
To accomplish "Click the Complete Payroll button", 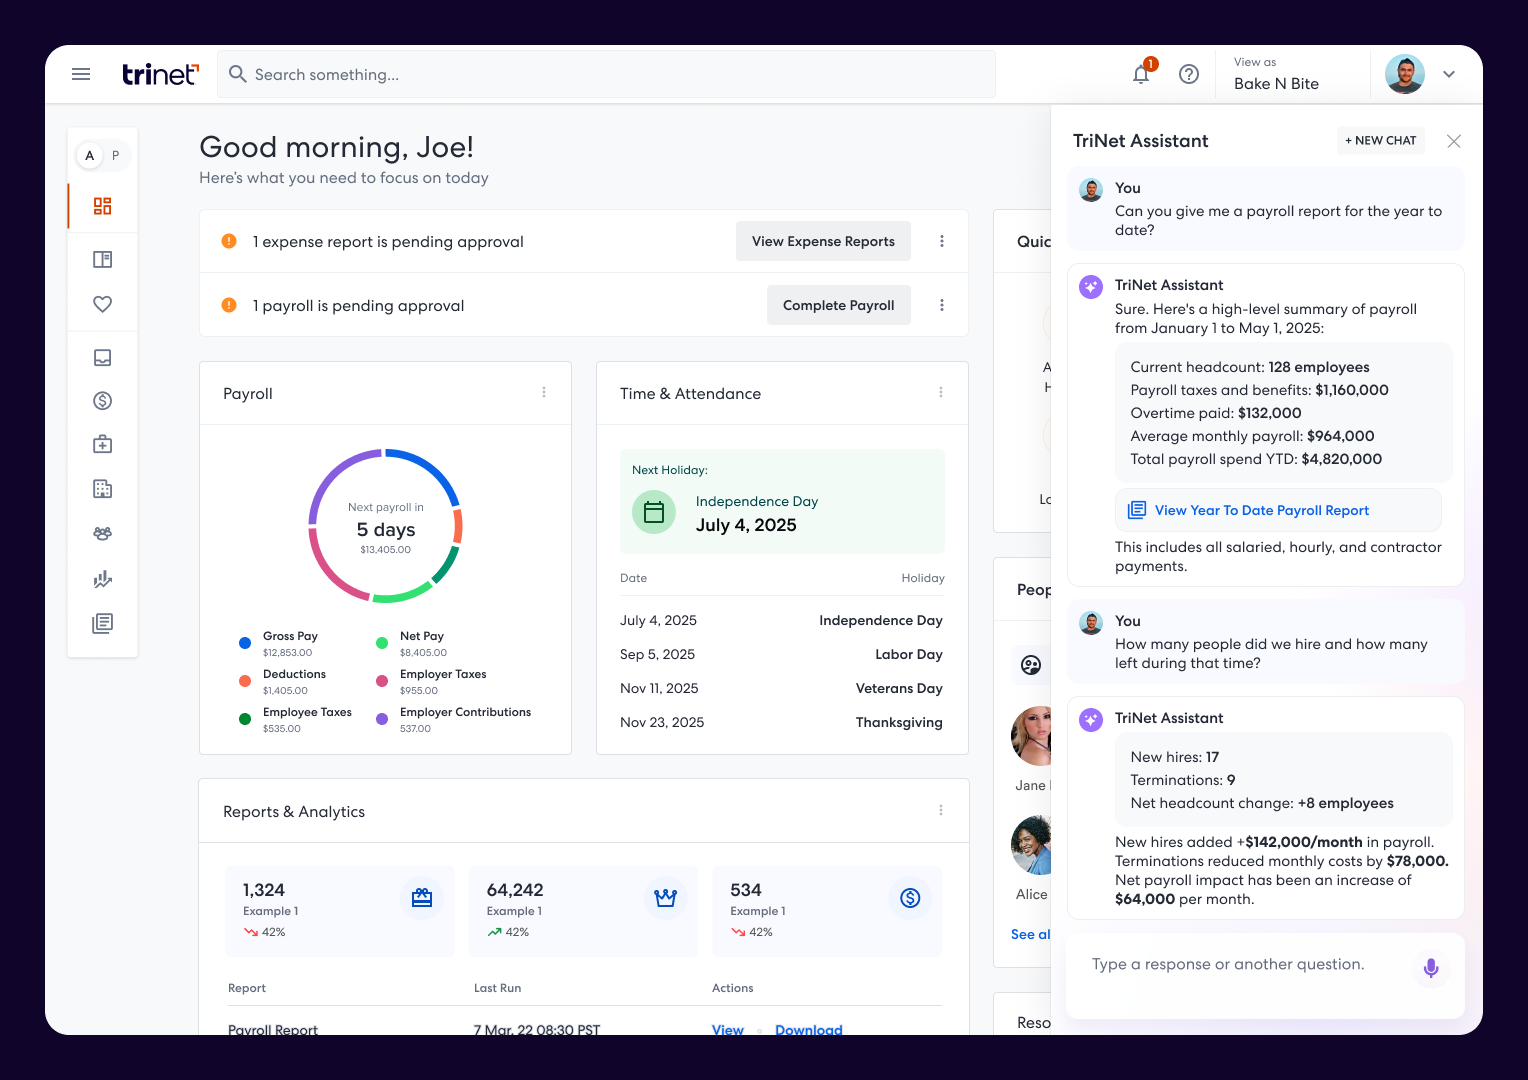I will coord(838,305).
